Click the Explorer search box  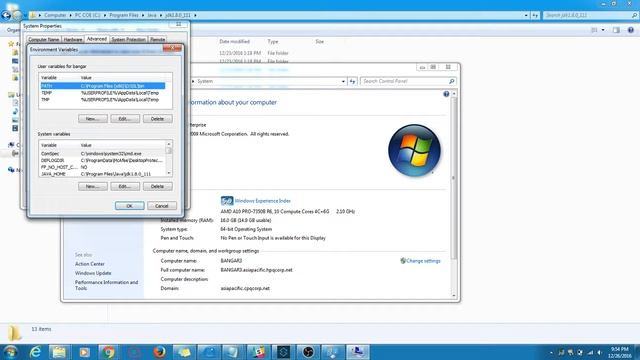[x=591, y=15]
